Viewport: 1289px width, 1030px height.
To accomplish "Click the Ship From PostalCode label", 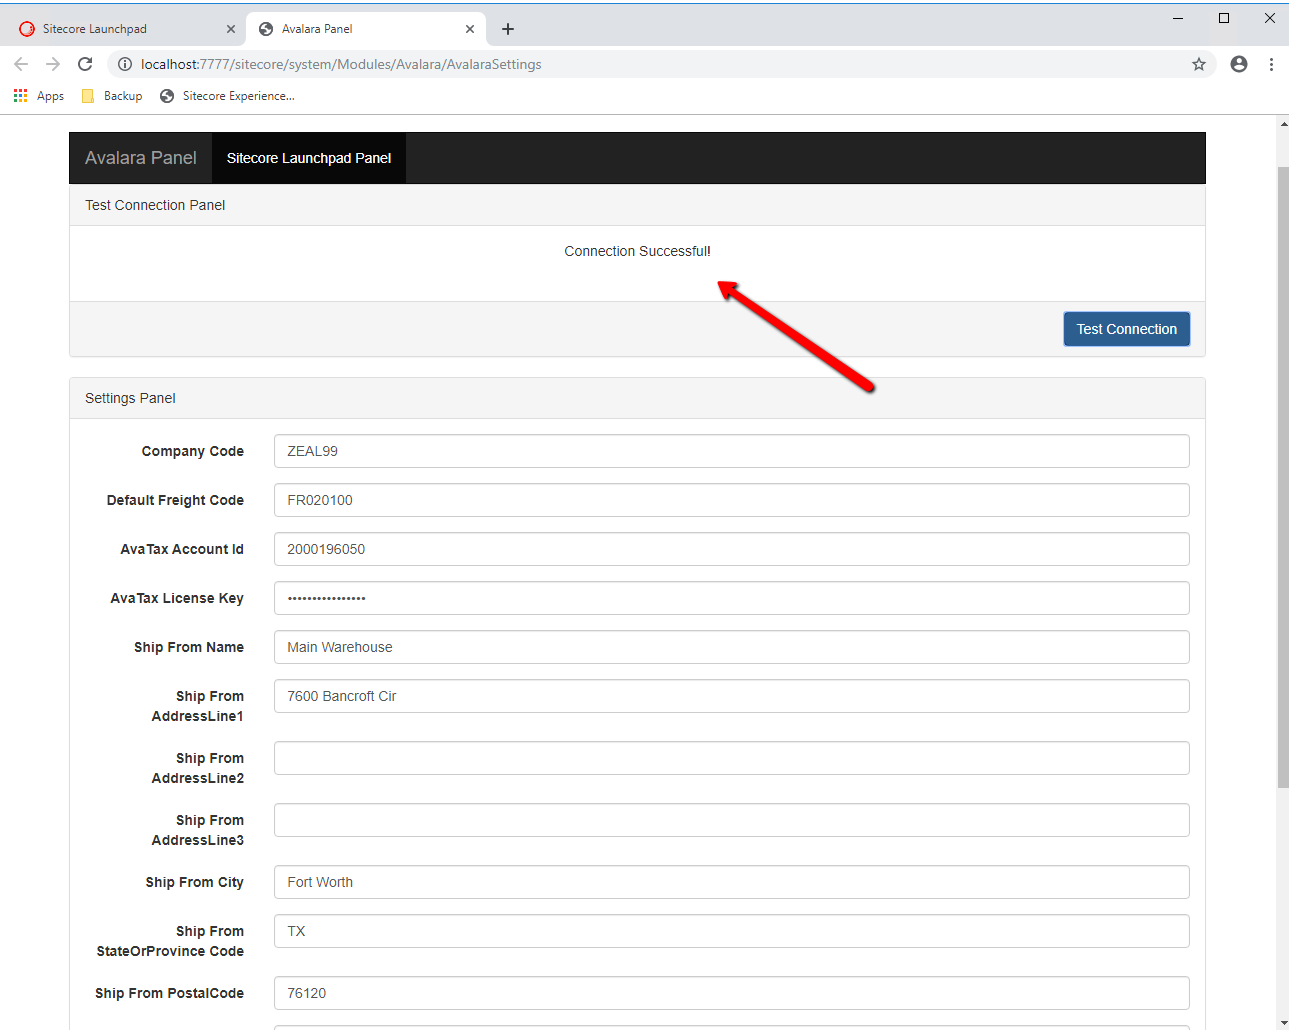I will 170,993.
